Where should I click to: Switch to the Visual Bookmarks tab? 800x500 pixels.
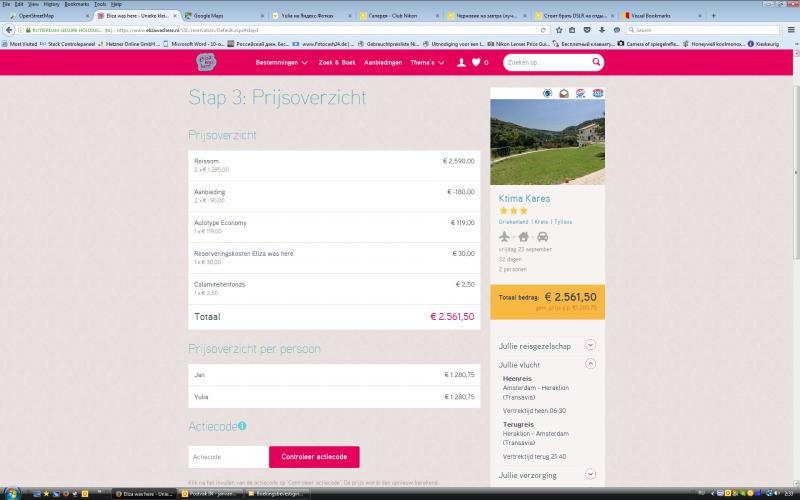coord(662,16)
